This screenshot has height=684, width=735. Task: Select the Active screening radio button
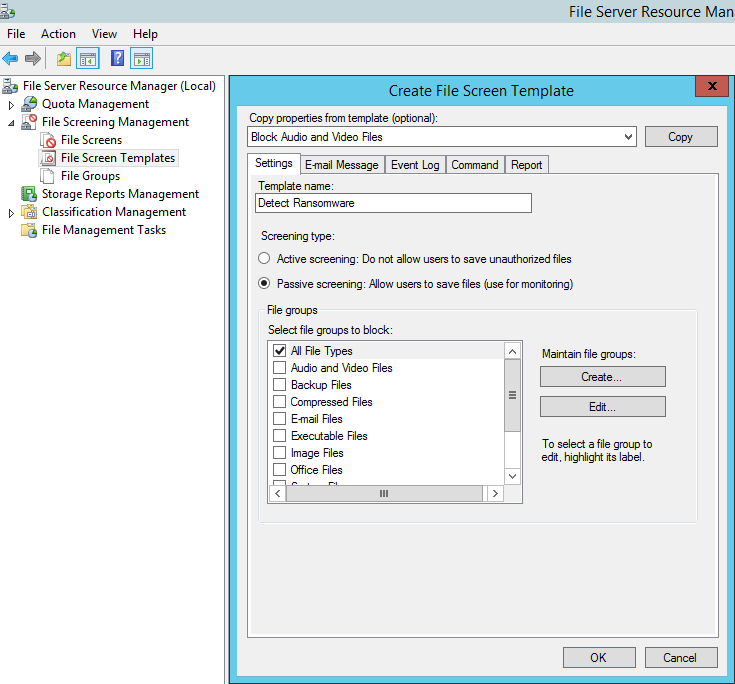point(264,258)
